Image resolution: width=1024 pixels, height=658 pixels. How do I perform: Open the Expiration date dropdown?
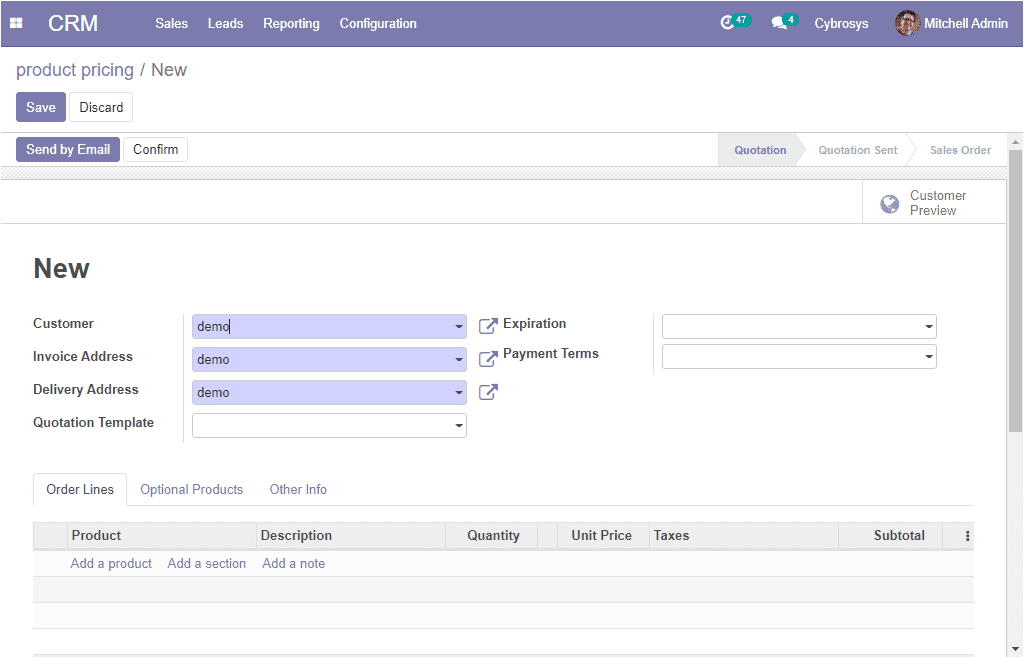(929, 327)
